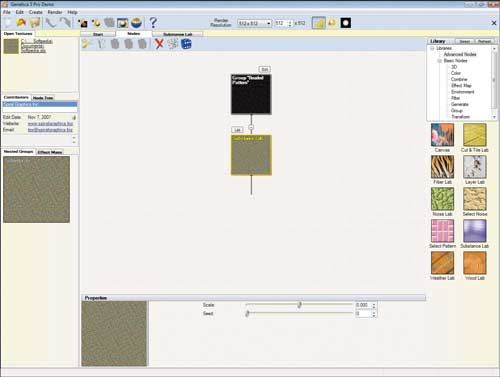Click the new texture icon in toolbar
Viewport: 500px width, 377px height.
(8, 23)
